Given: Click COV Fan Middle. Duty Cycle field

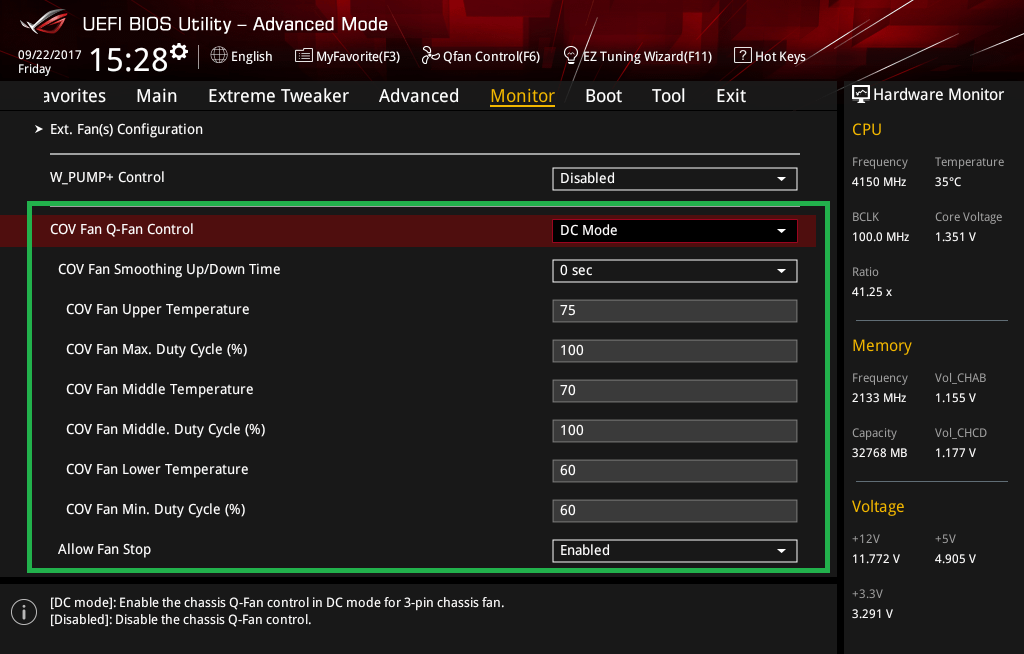Looking at the screenshot, I should point(675,431).
